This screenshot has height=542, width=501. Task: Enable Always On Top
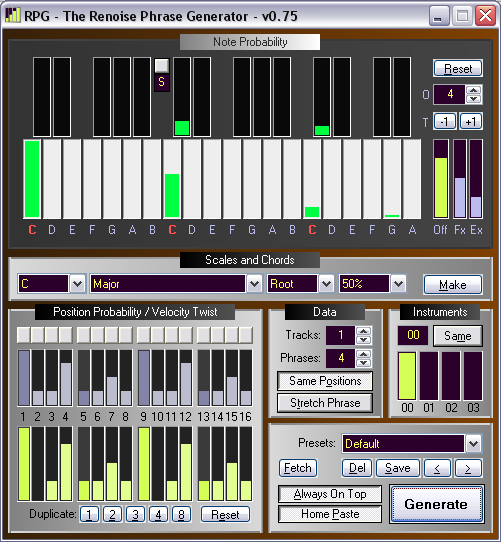tap(330, 494)
